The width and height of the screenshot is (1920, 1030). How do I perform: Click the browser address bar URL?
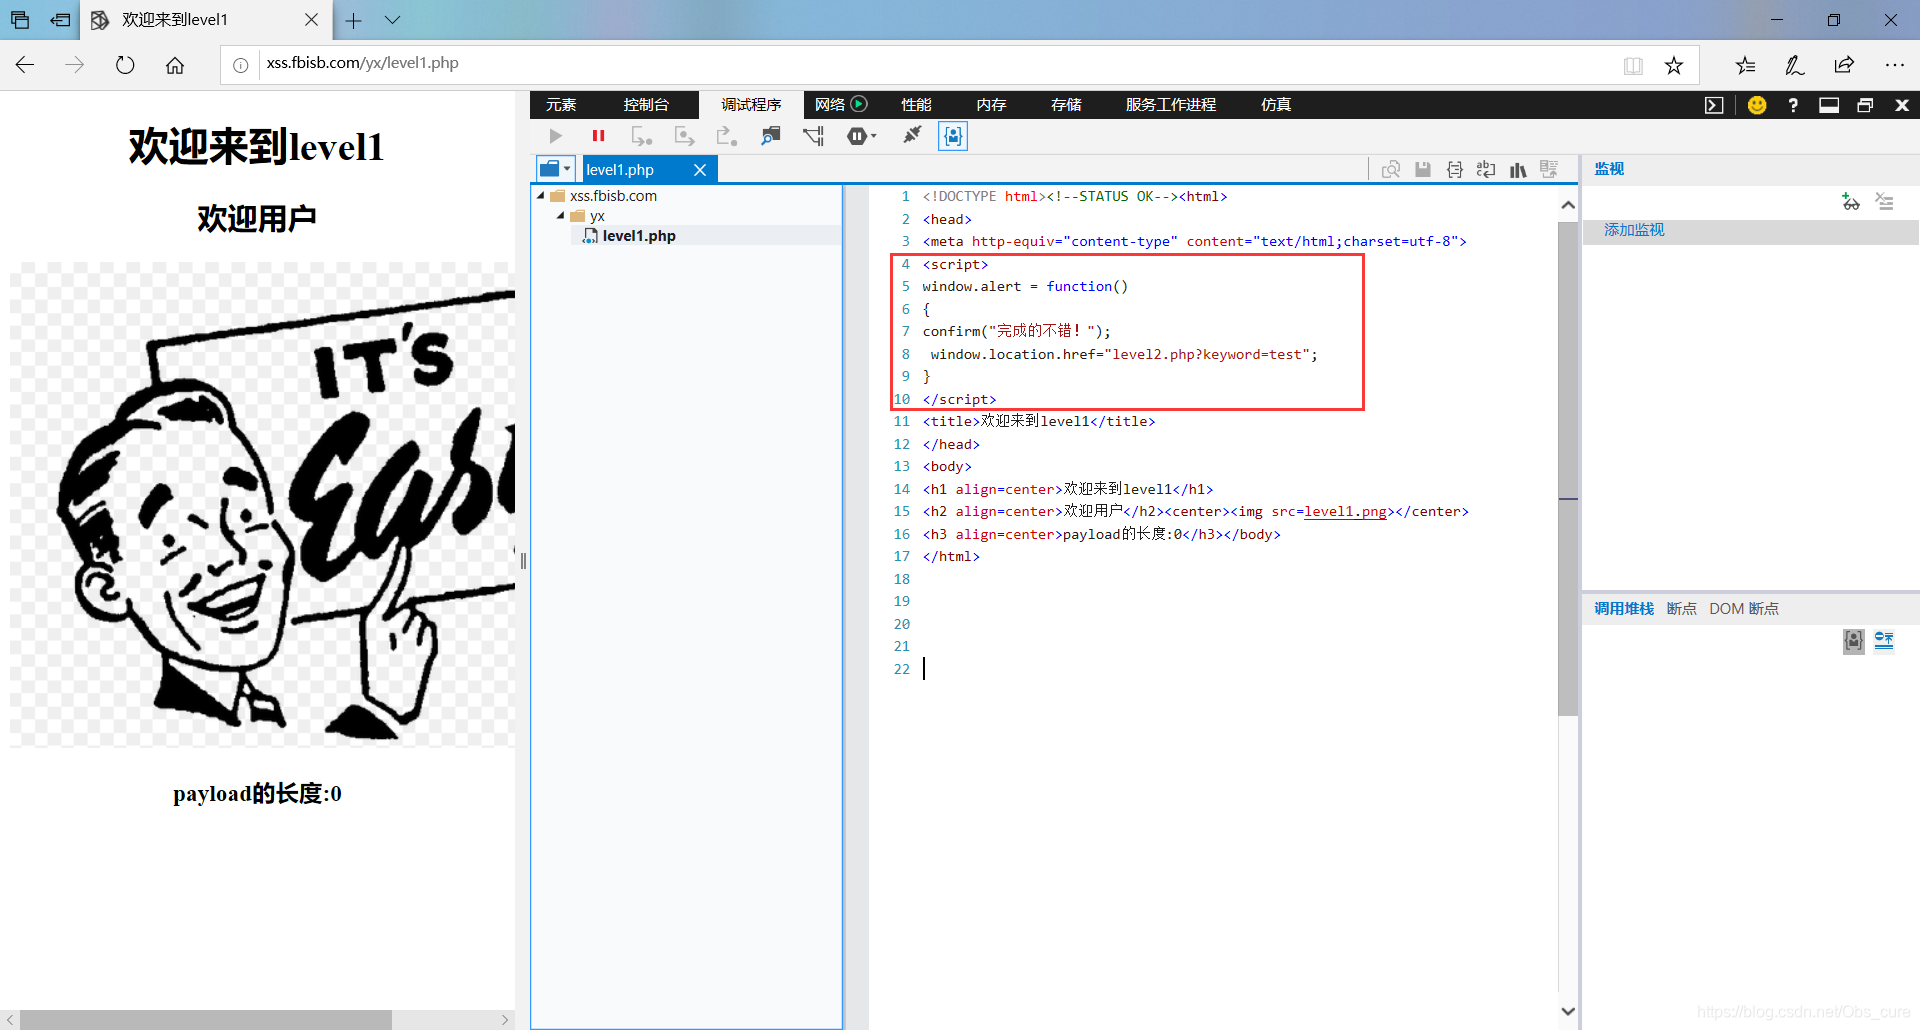tap(362, 63)
